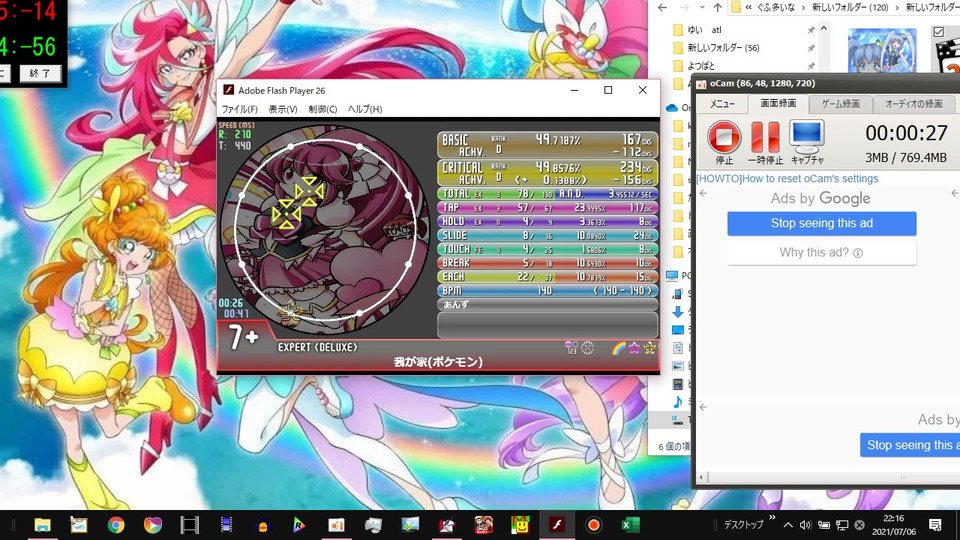
Task: Switch to the ゲーム録画 tab in oCam
Action: 841,104
